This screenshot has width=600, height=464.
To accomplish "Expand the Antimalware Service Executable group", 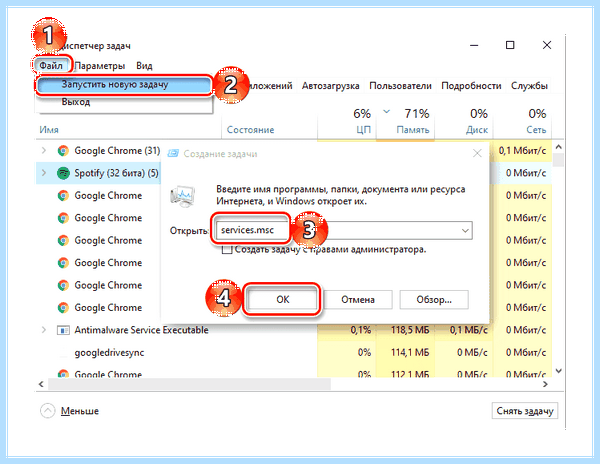I will (x=44, y=330).
